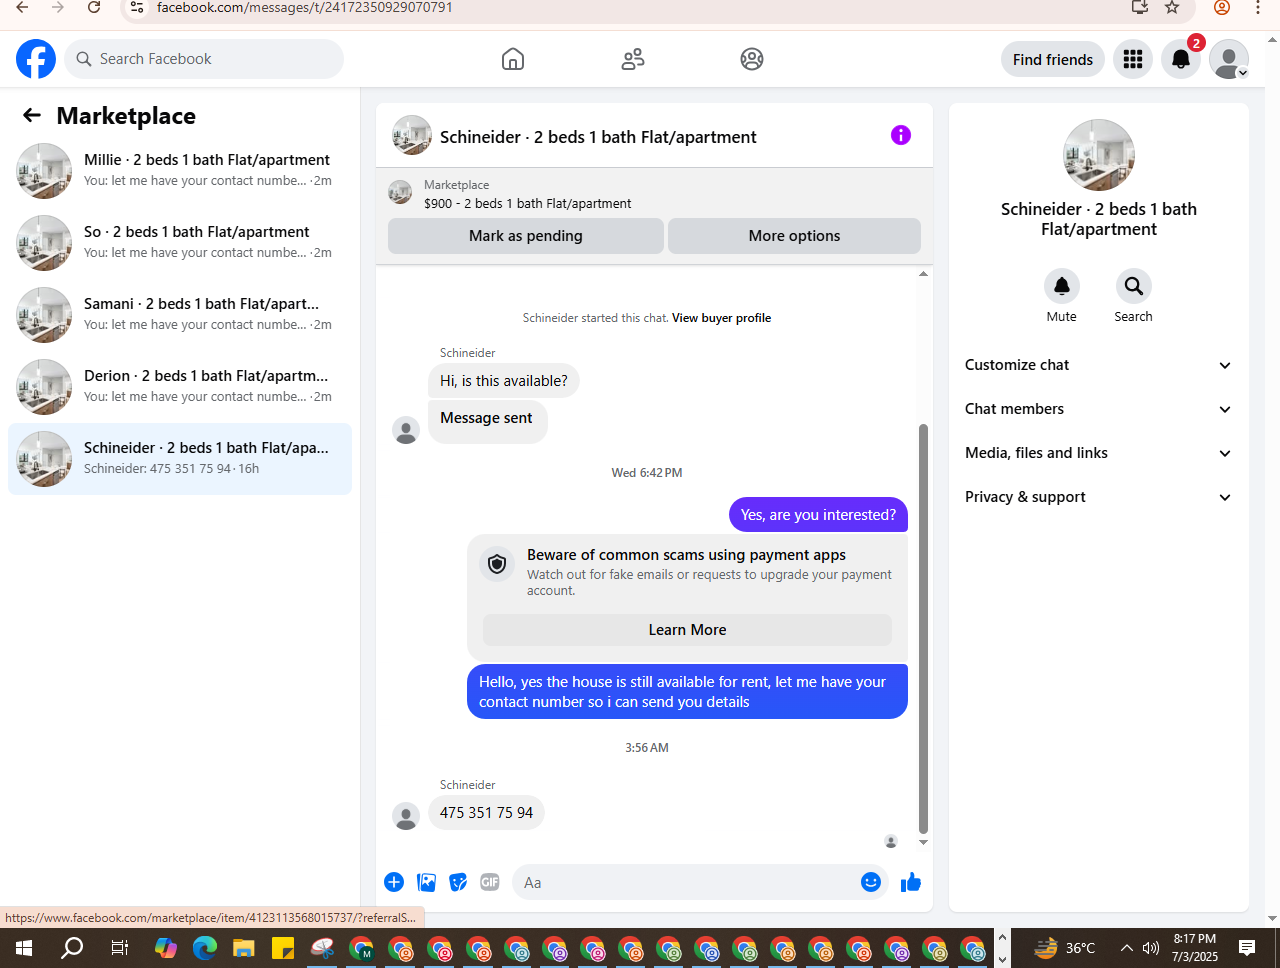Open Windows Start menu
Screen dimensions: 1280x968
[24, 948]
